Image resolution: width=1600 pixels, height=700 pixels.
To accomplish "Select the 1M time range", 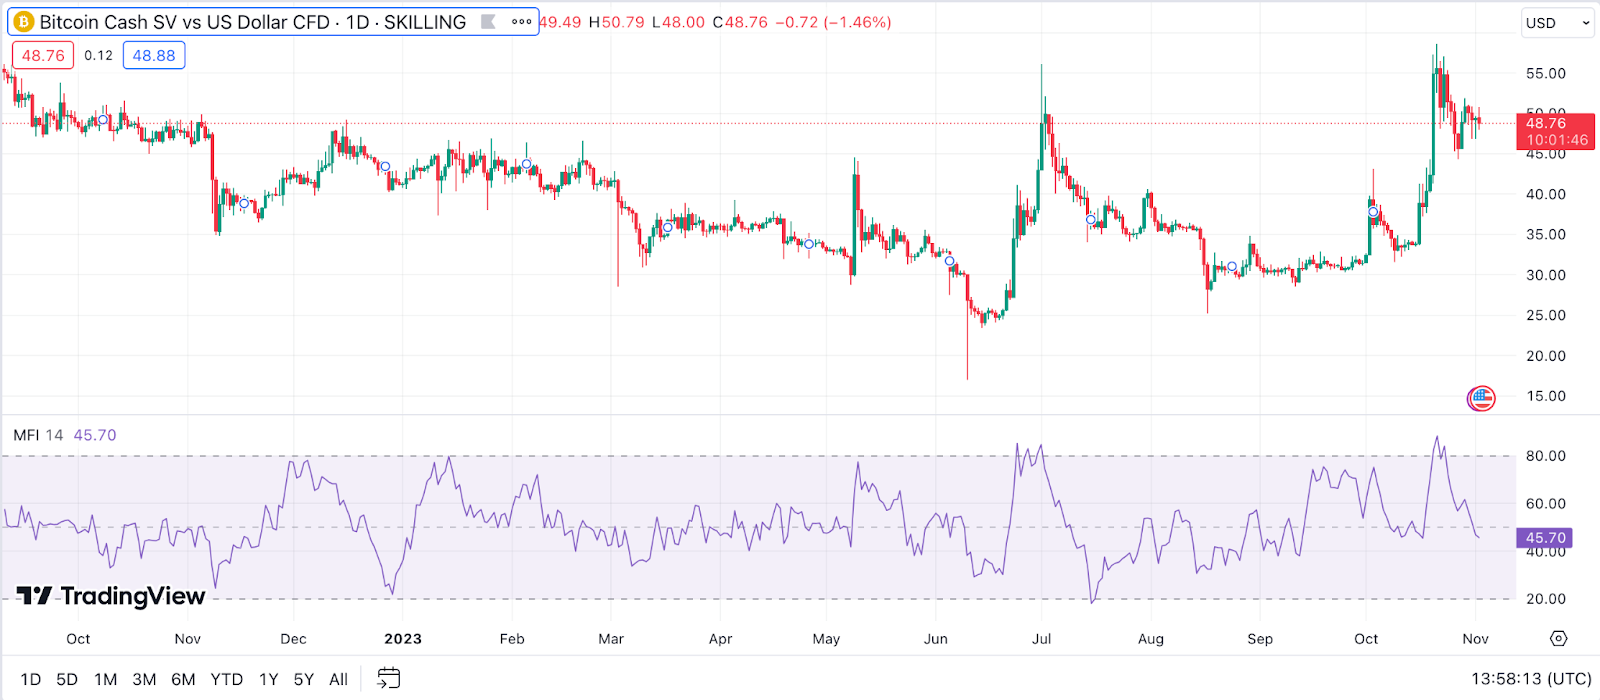I will click(x=105, y=680).
